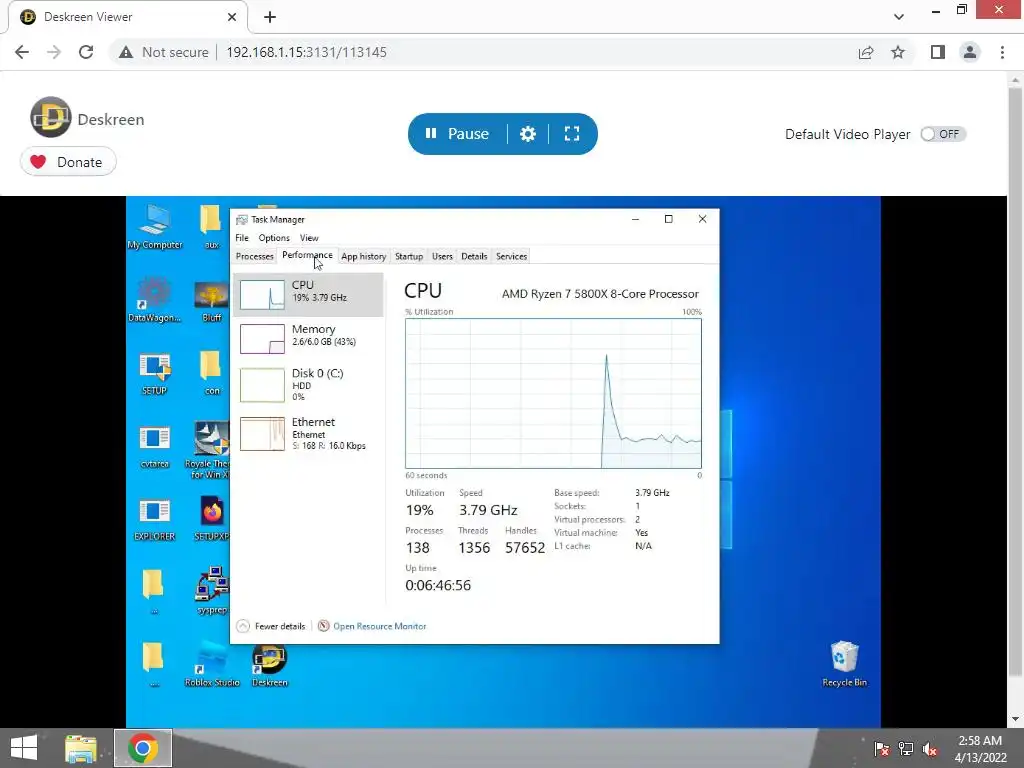
Task: Toggle Default Video Player switch
Action: click(x=942, y=134)
